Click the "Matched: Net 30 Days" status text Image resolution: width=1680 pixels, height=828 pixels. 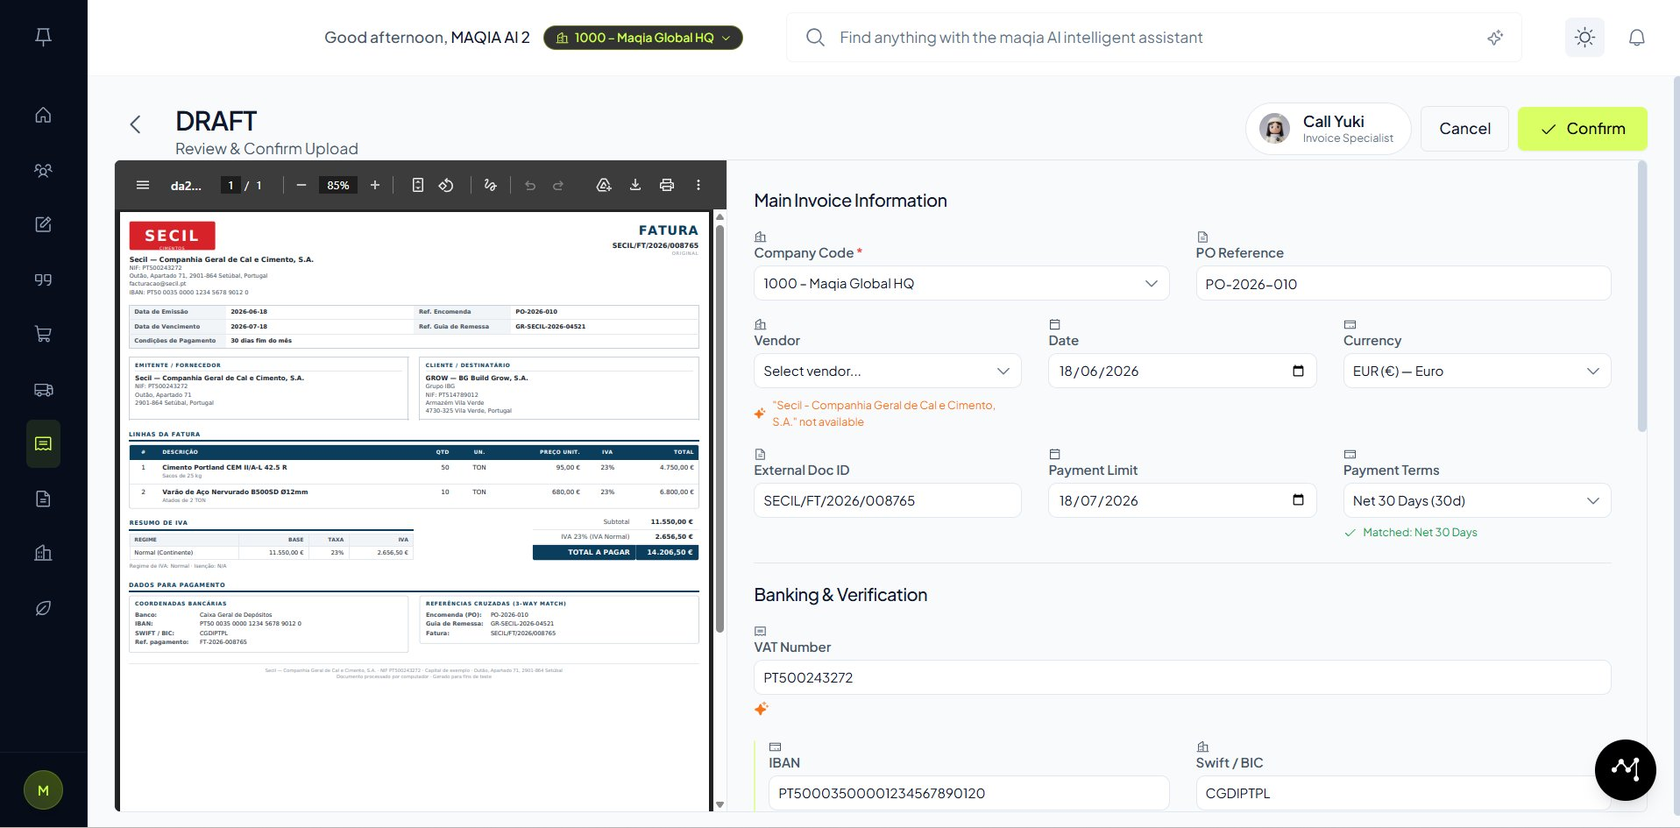[1420, 532]
